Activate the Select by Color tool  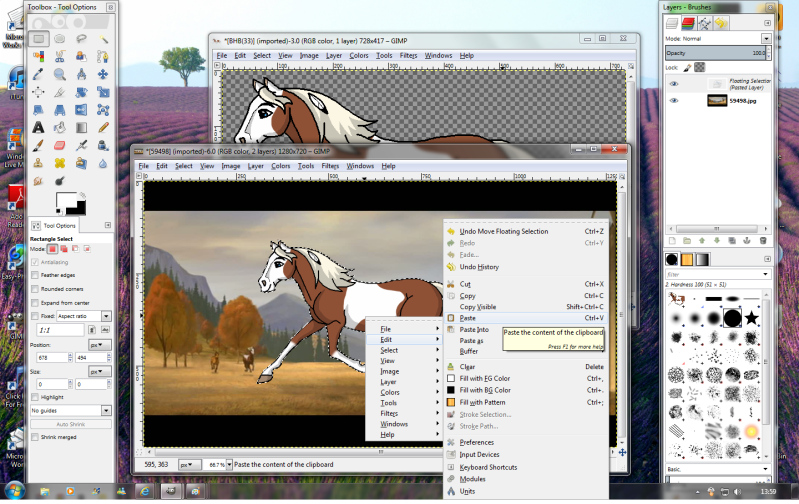pos(38,57)
